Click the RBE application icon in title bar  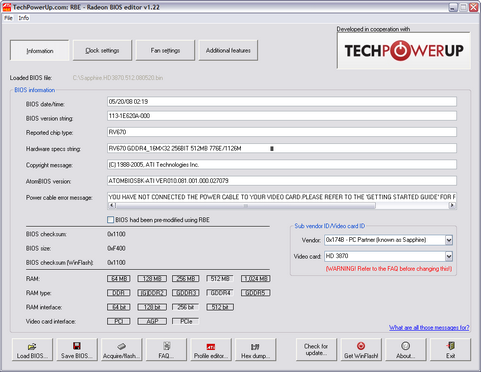click(x=6, y=7)
